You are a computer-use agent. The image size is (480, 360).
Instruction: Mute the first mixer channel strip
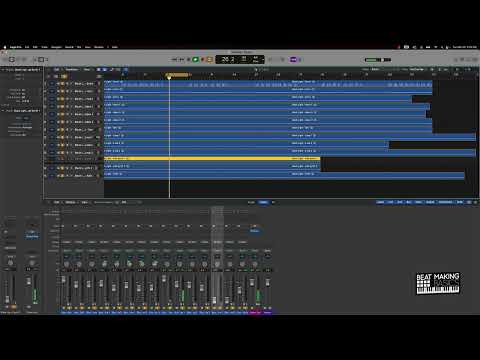(x=63, y=308)
